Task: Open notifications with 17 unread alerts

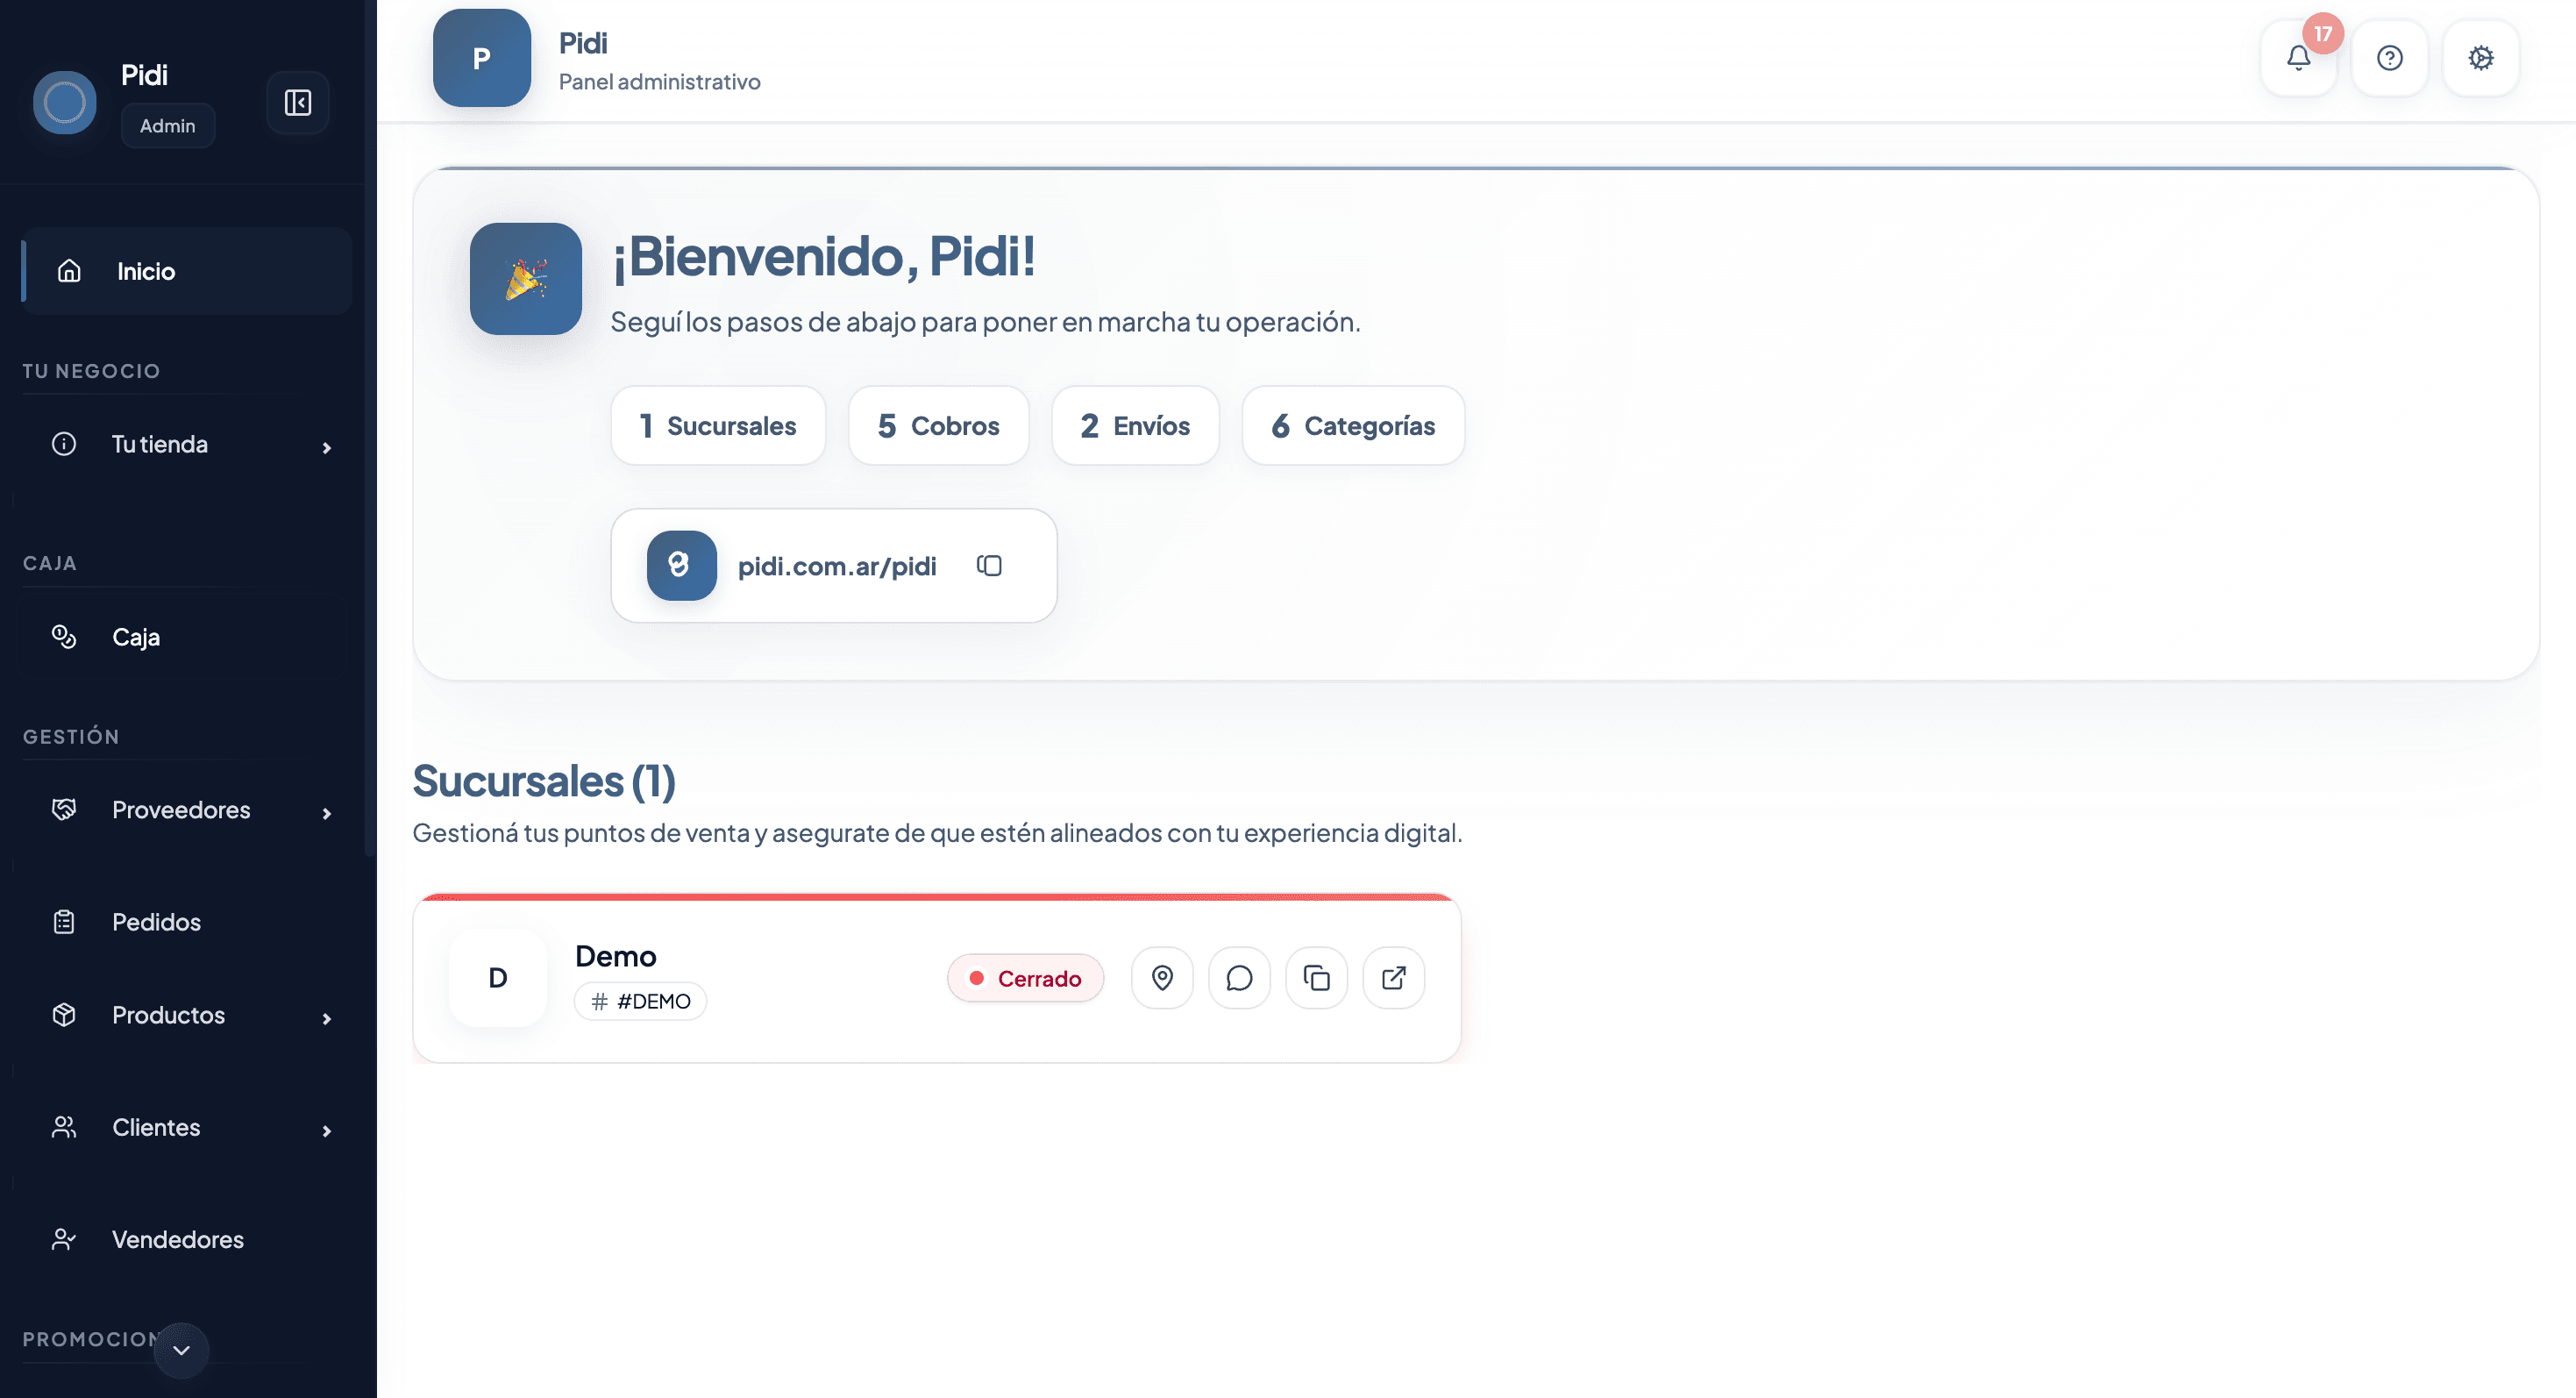Action: point(2298,58)
